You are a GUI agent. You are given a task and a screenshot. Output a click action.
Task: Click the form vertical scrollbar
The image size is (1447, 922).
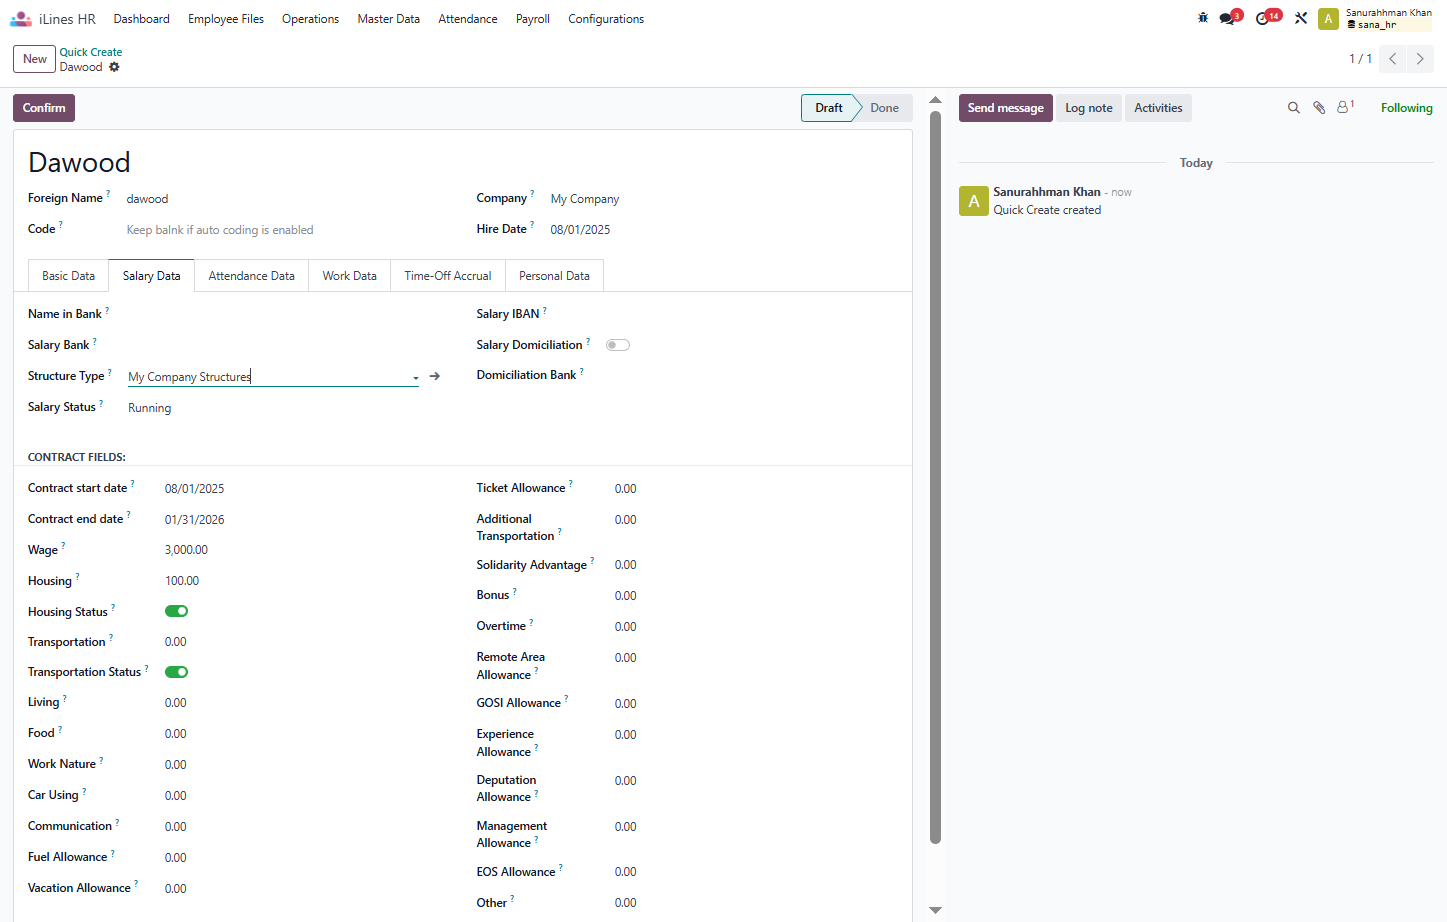936,476
